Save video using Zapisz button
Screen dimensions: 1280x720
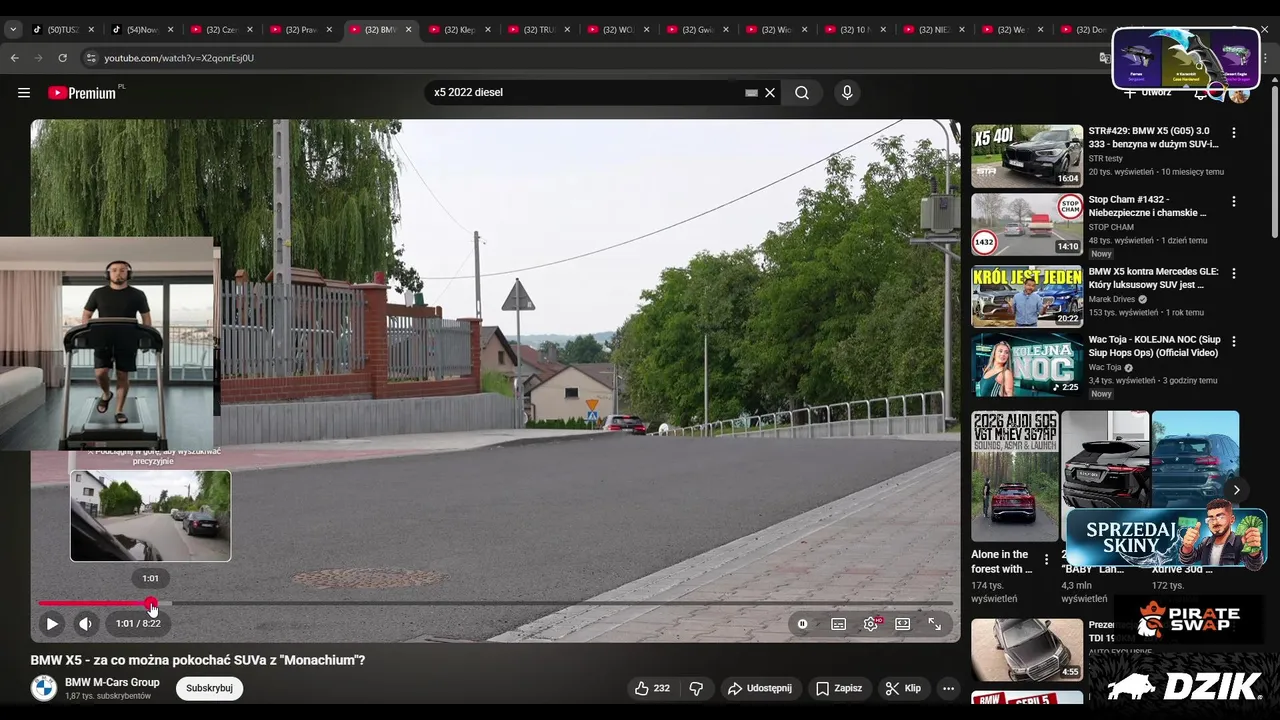[838, 688]
